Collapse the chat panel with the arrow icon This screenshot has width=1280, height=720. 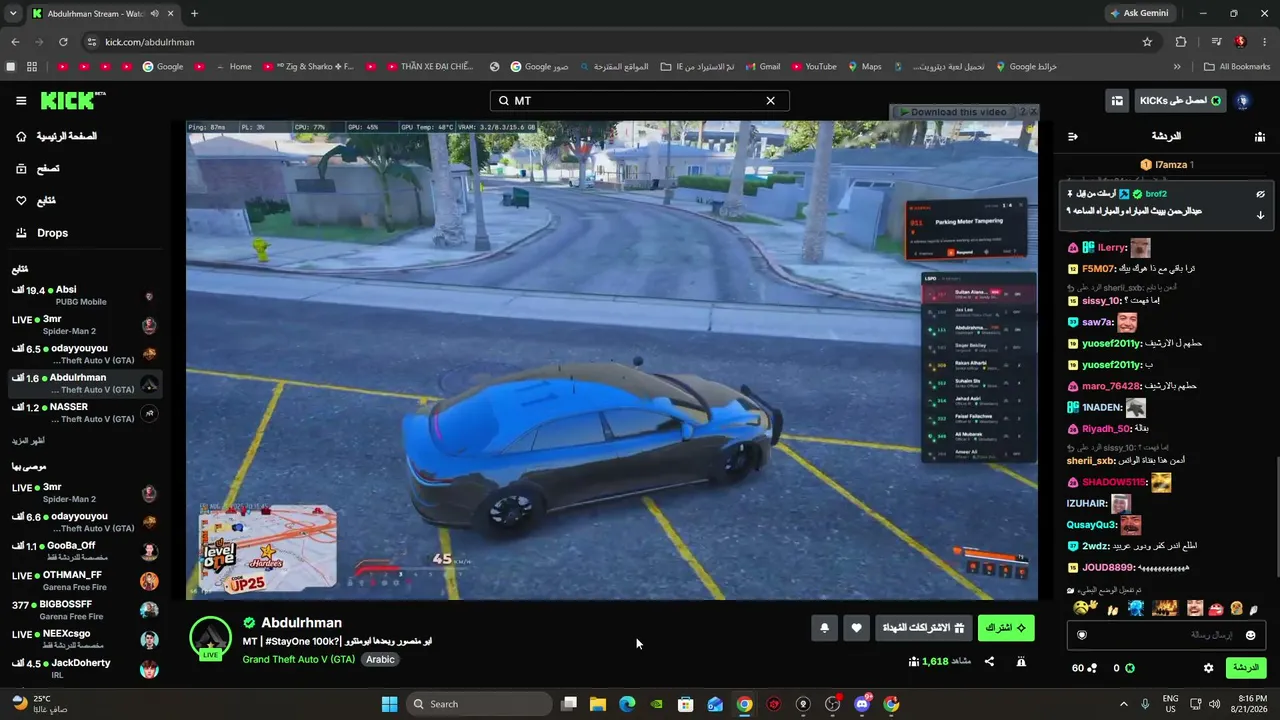tap(1073, 136)
